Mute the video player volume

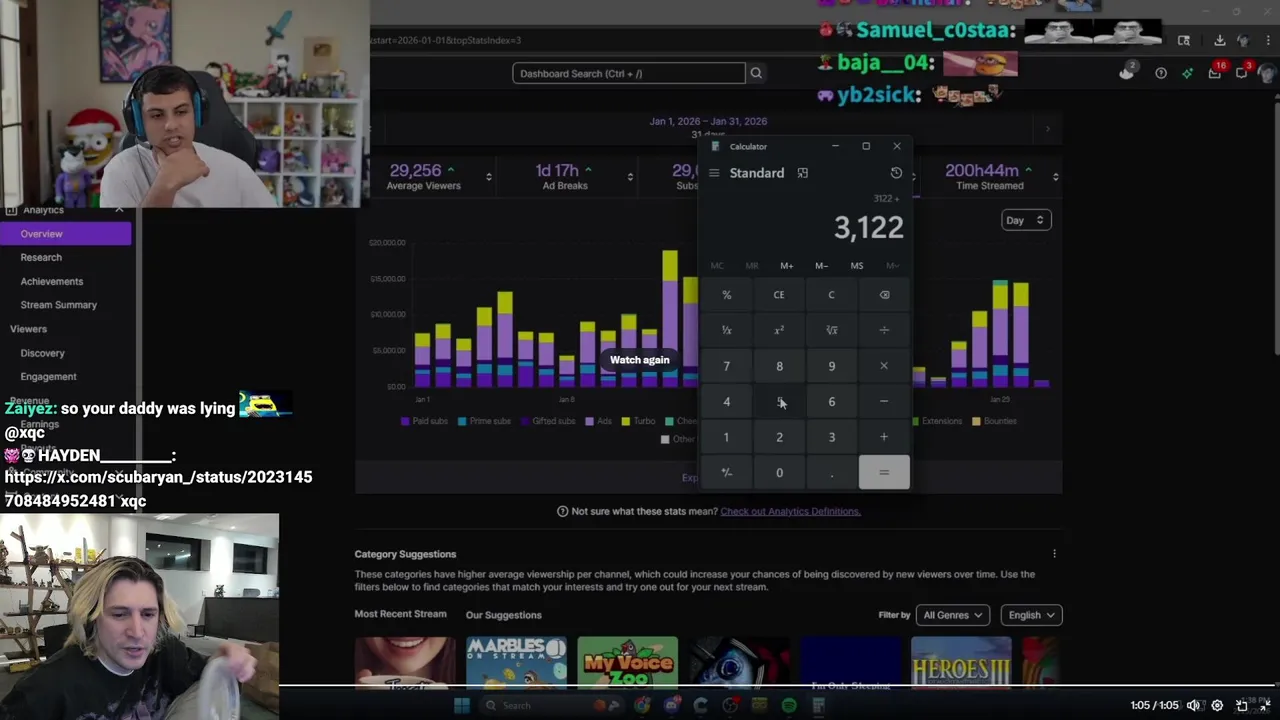click(x=1193, y=705)
